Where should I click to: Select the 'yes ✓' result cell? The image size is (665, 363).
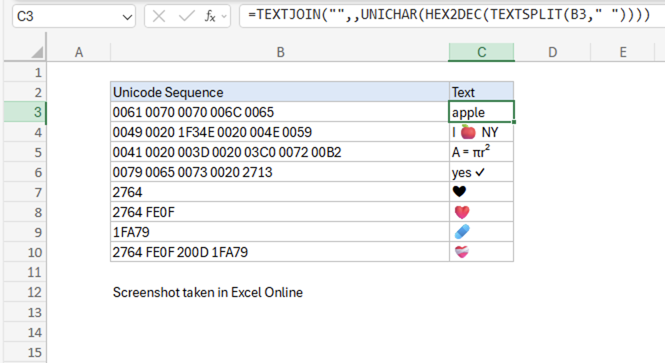coord(481,172)
